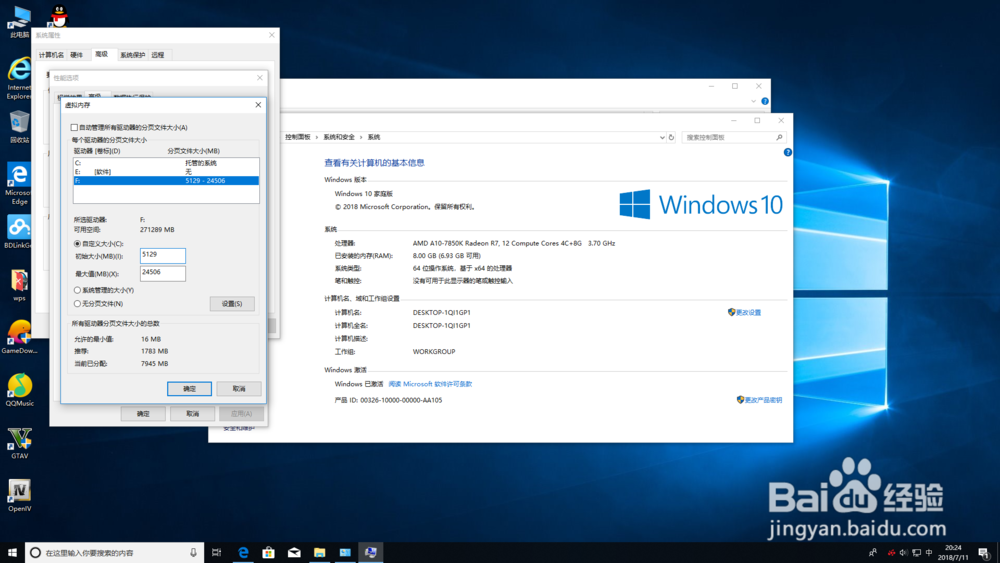Close the 虚拟内存 dialog
Image resolution: width=1000 pixels, height=563 pixels.
(x=258, y=105)
